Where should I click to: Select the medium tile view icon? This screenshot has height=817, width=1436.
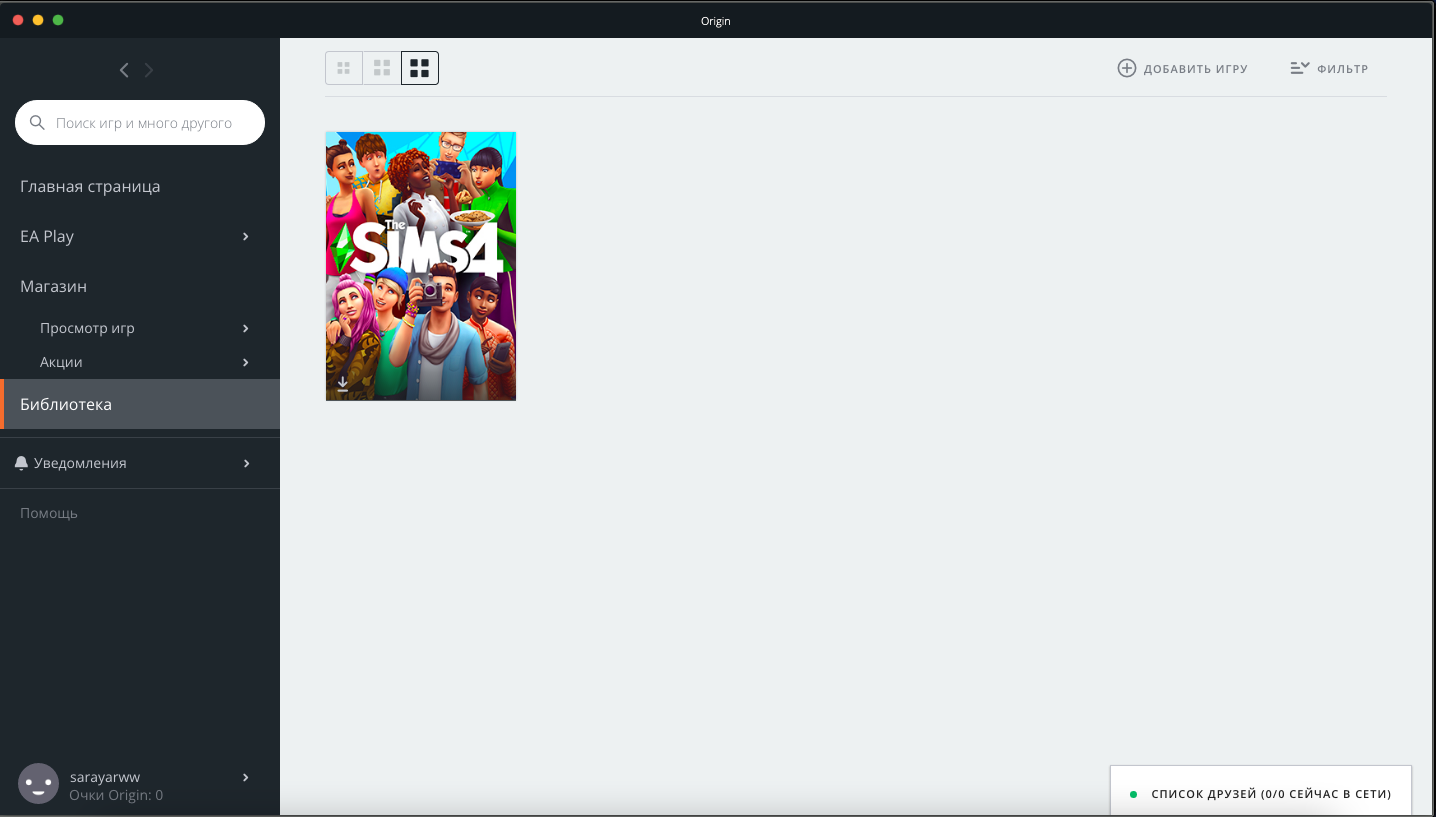[x=381, y=68]
